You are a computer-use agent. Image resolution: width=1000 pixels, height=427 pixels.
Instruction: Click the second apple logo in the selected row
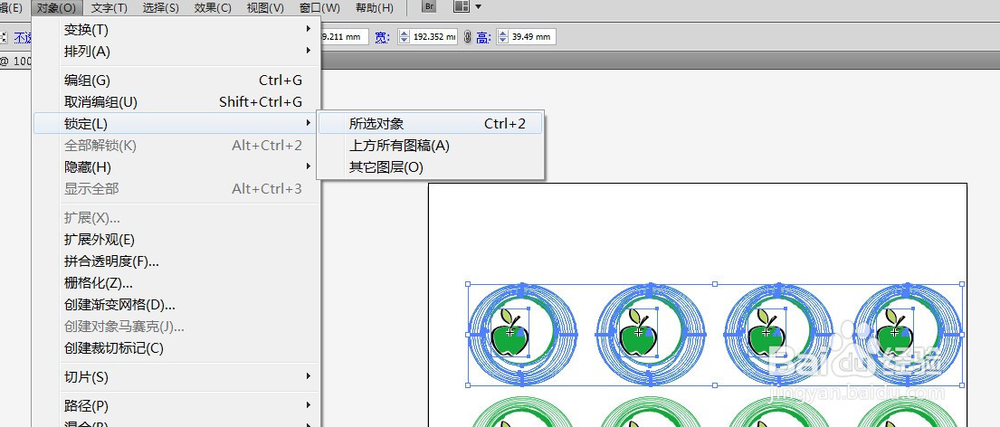[x=638, y=333]
